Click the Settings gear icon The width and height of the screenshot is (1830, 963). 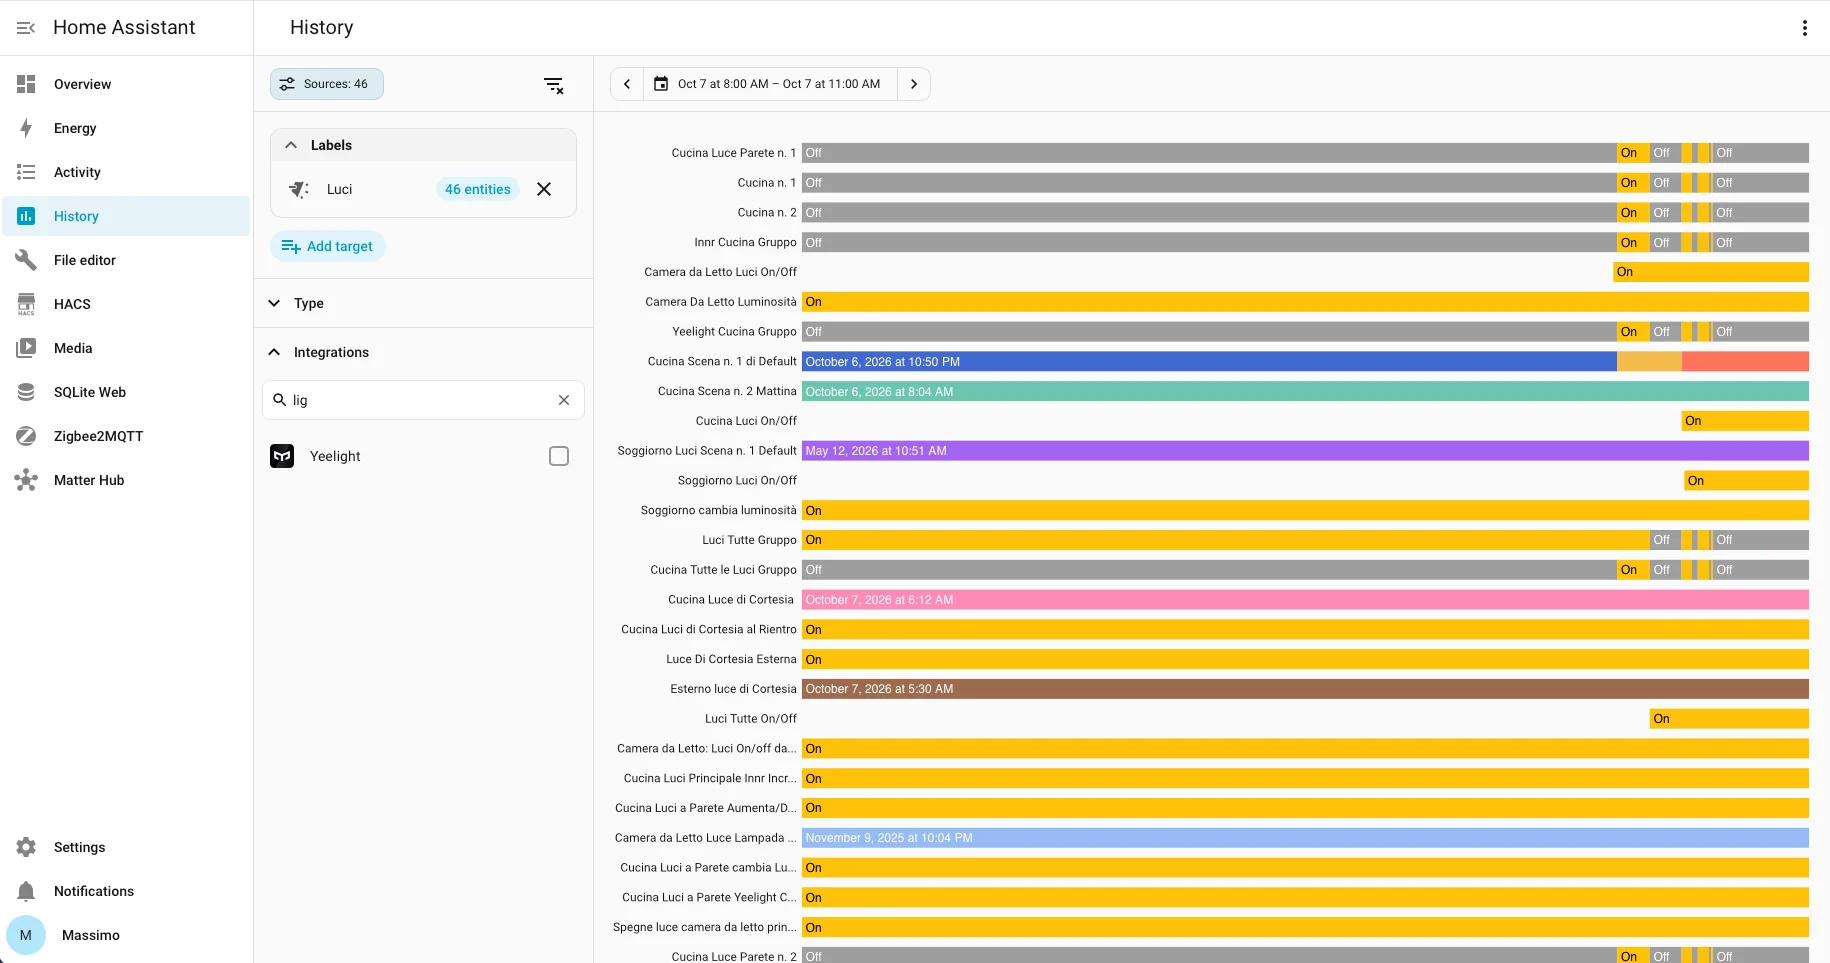point(26,847)
